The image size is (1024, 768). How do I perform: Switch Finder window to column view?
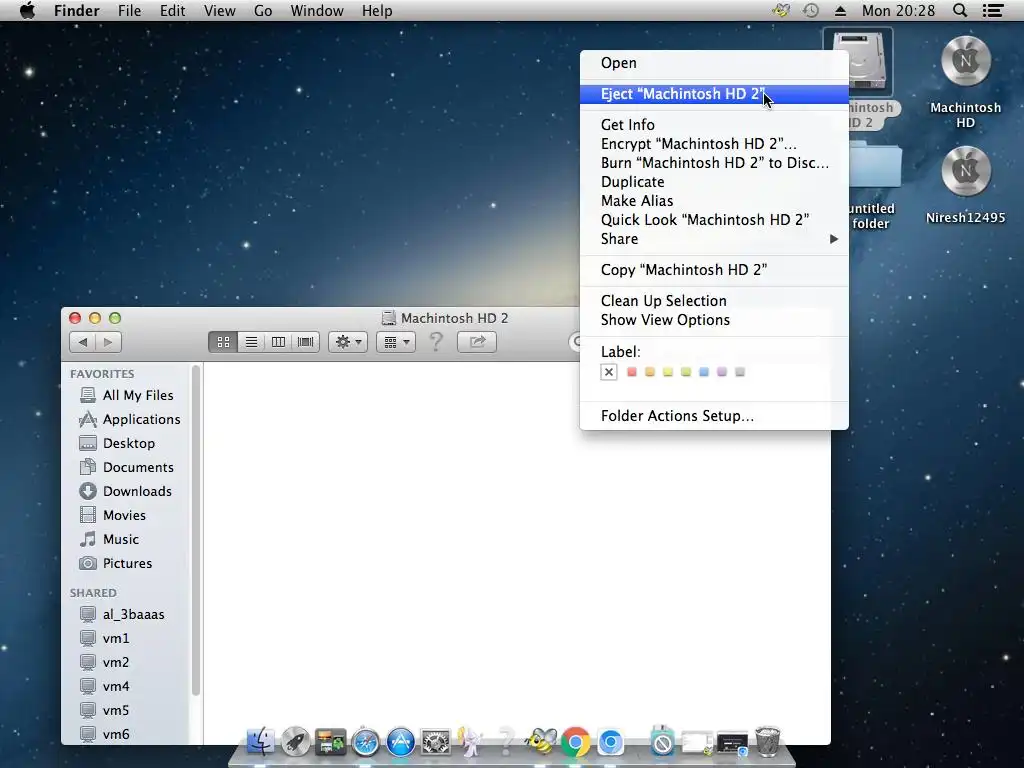[278, 342]
